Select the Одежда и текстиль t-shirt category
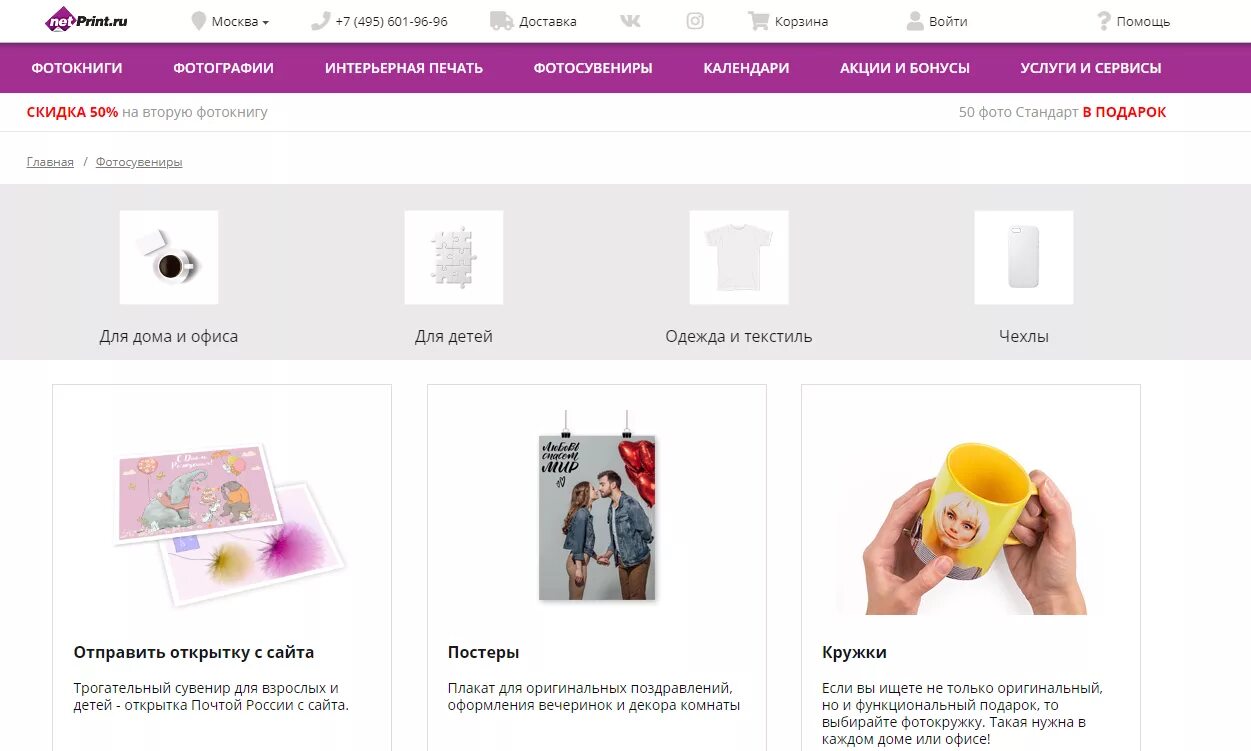The width and height of the screenshot is (1251, 751). [739, 278]
